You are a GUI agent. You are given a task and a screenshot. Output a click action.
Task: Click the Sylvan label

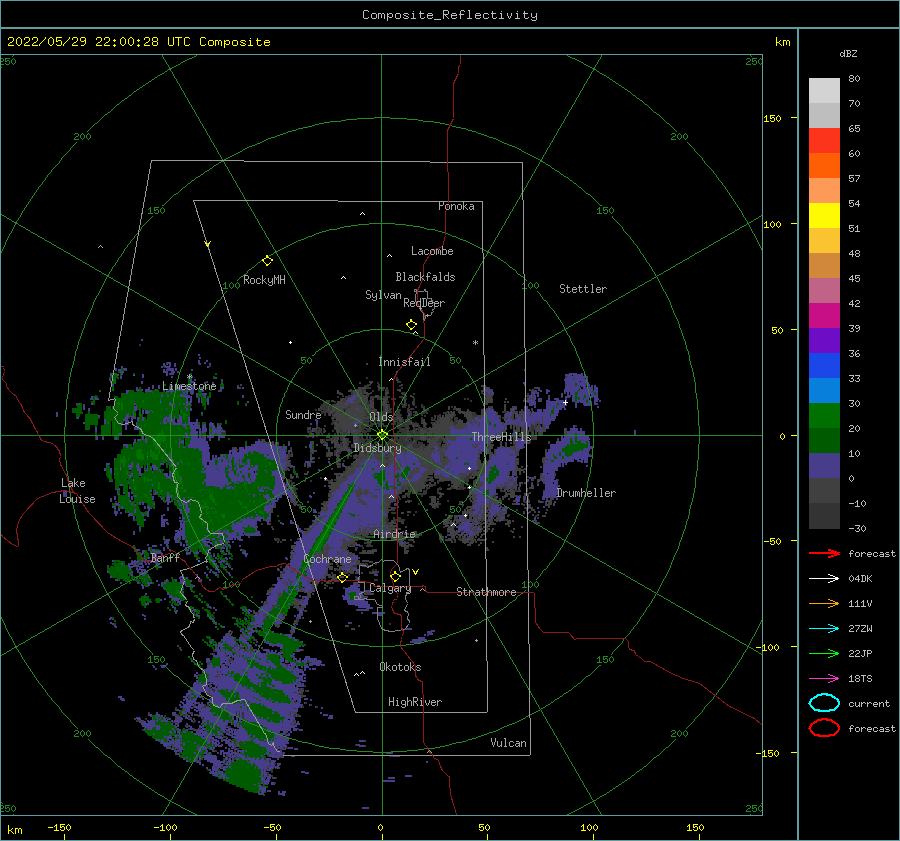pyautogui.click(x=383, y=295)
